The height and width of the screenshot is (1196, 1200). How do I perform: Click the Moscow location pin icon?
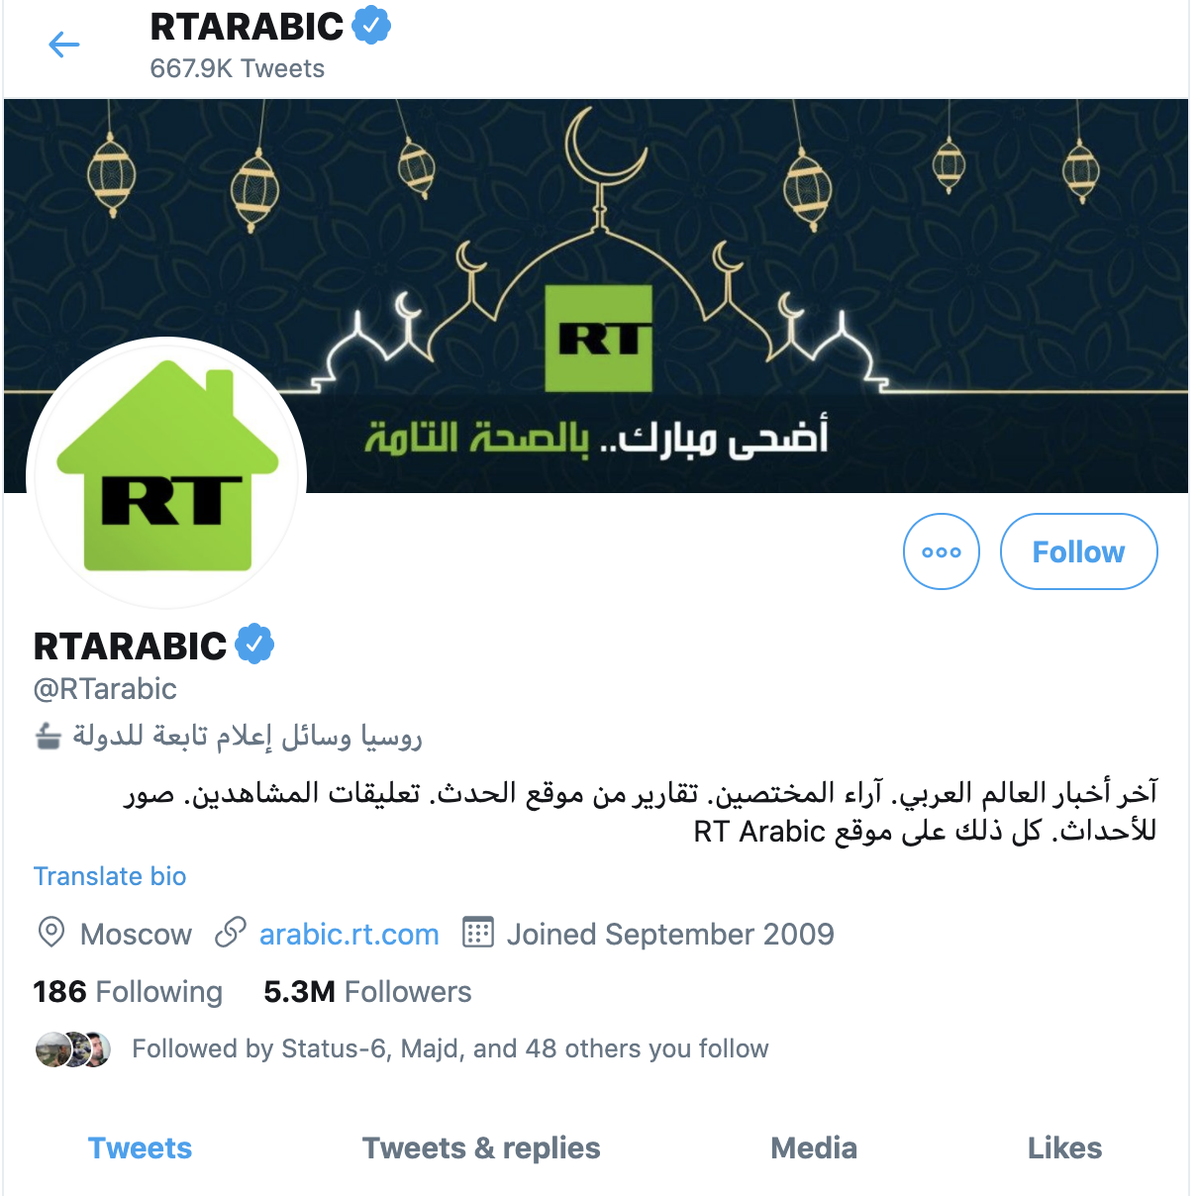pos(51,932)
